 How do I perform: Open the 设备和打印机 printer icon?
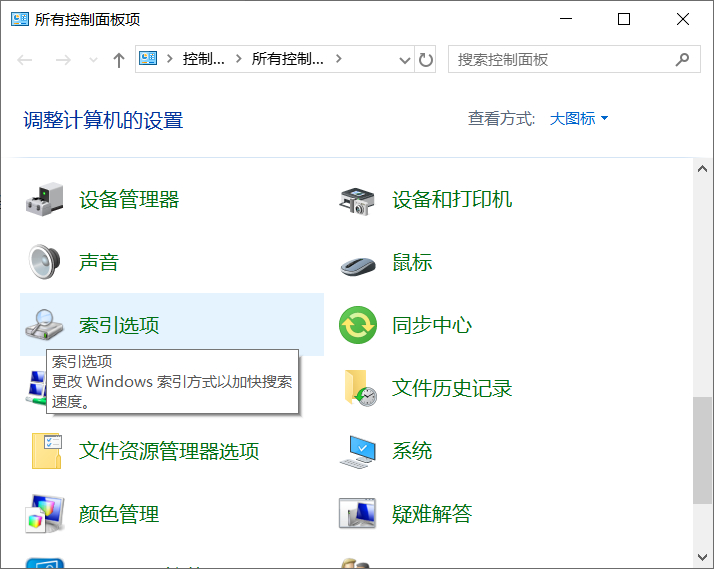click(357, 201)
